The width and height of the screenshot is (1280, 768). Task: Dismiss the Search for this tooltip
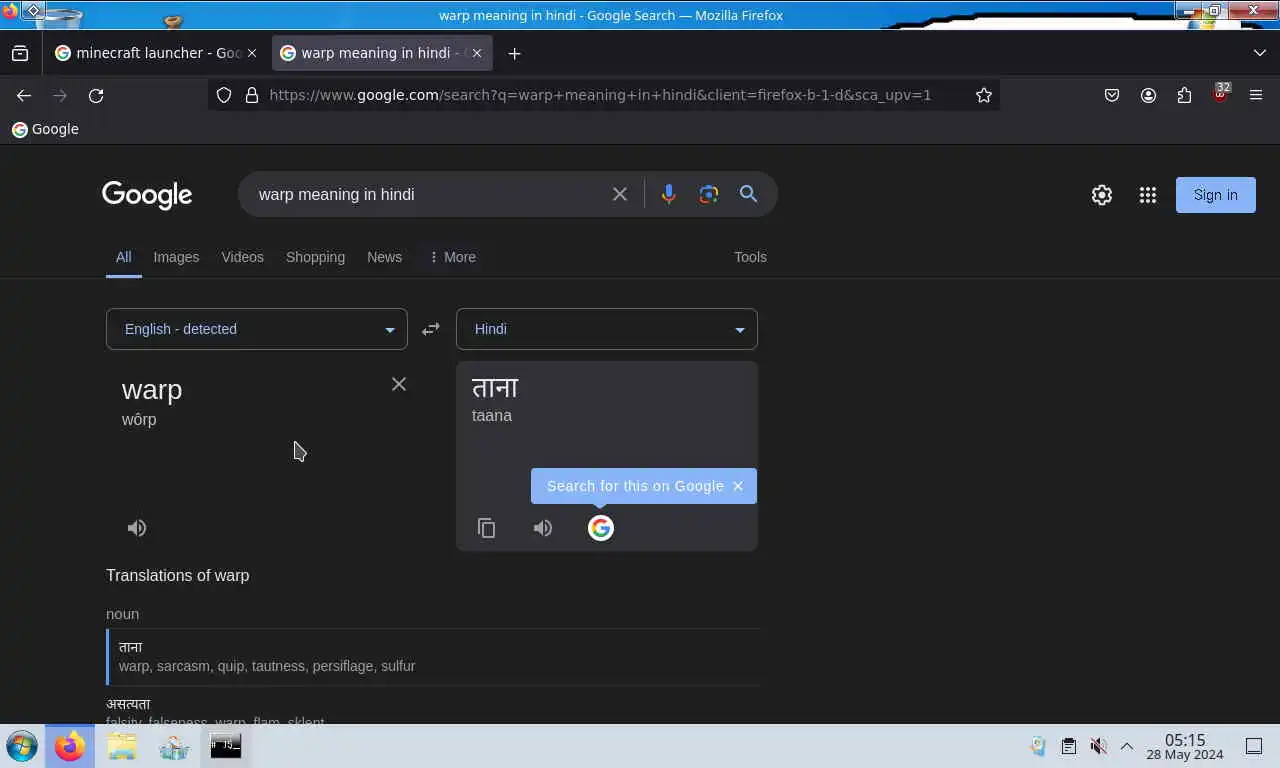[738, 486]
